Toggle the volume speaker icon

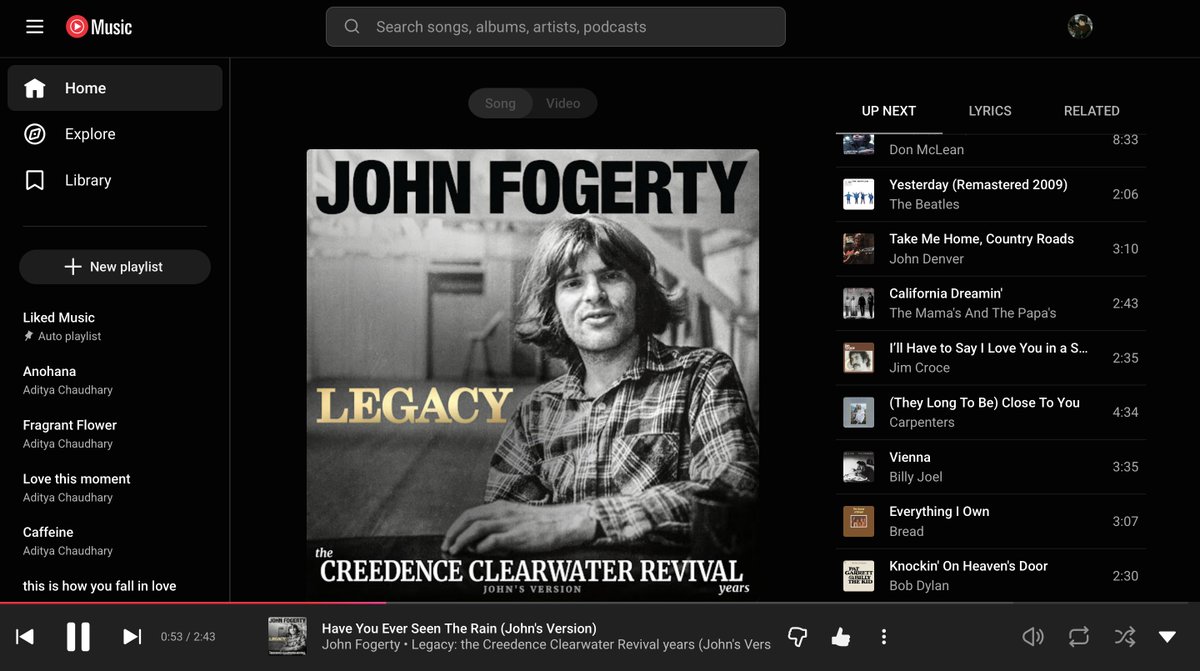tap(1033, 637)
